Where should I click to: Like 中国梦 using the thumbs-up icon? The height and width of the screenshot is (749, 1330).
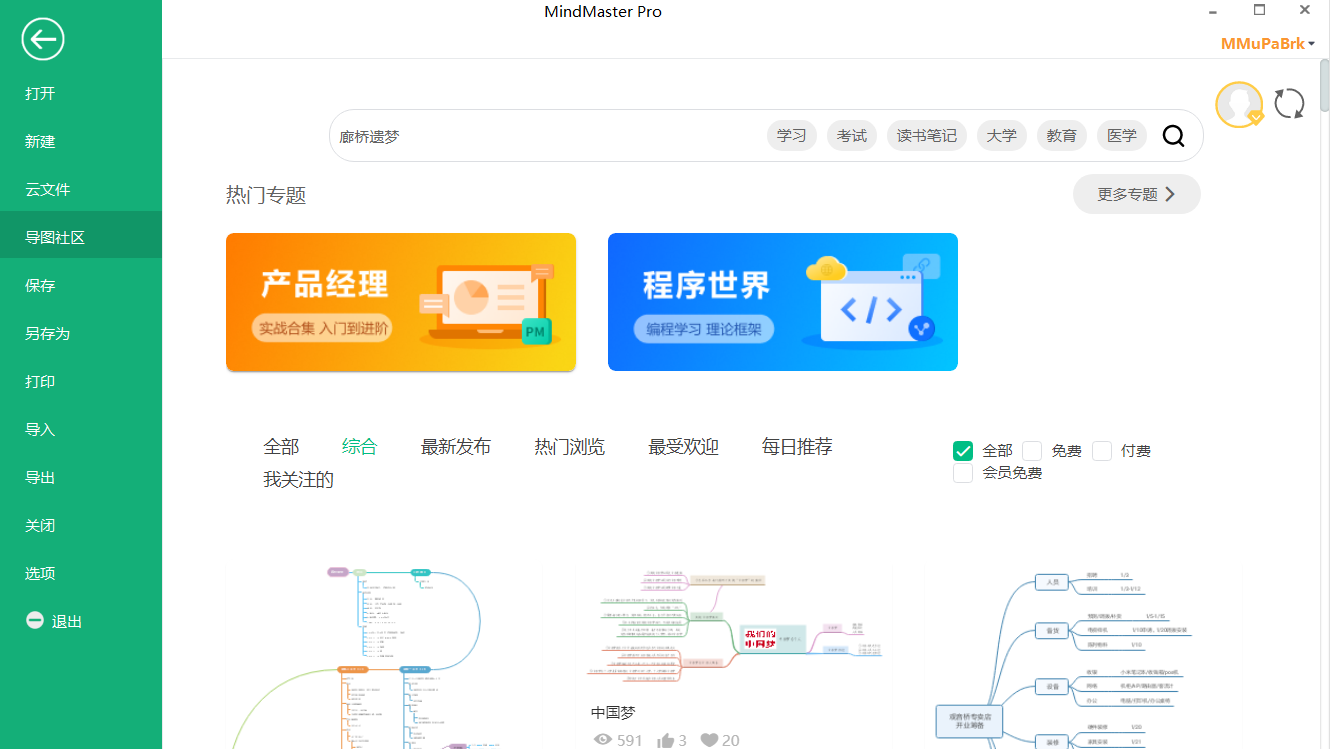coord(665,740)
